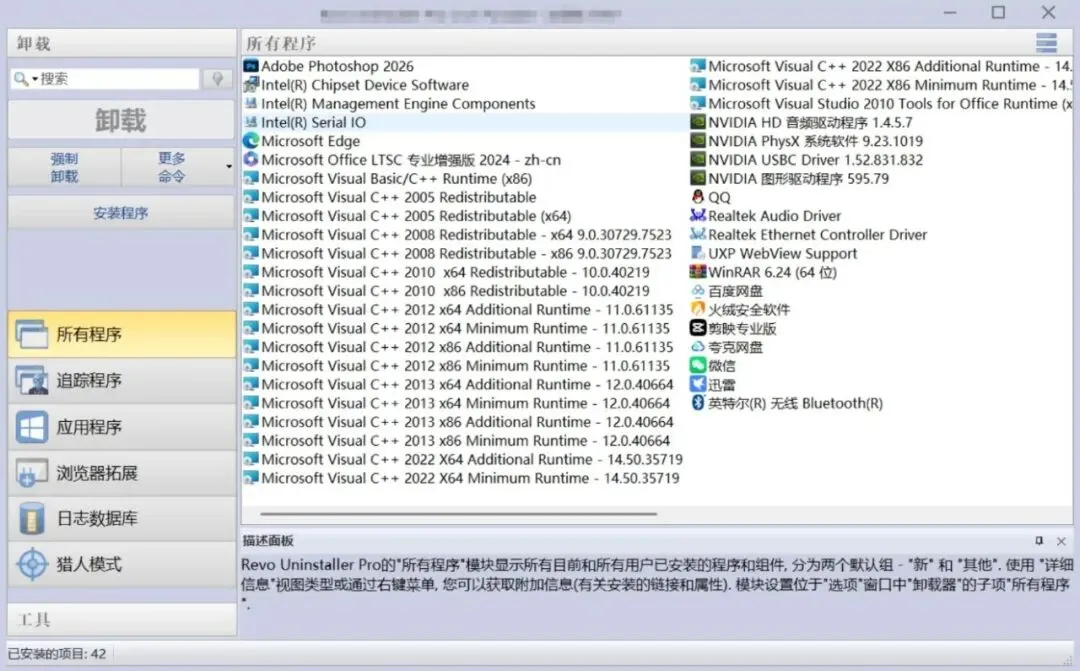
Task: Click the 更多命令 button
Action: click(x=172, y=167)
